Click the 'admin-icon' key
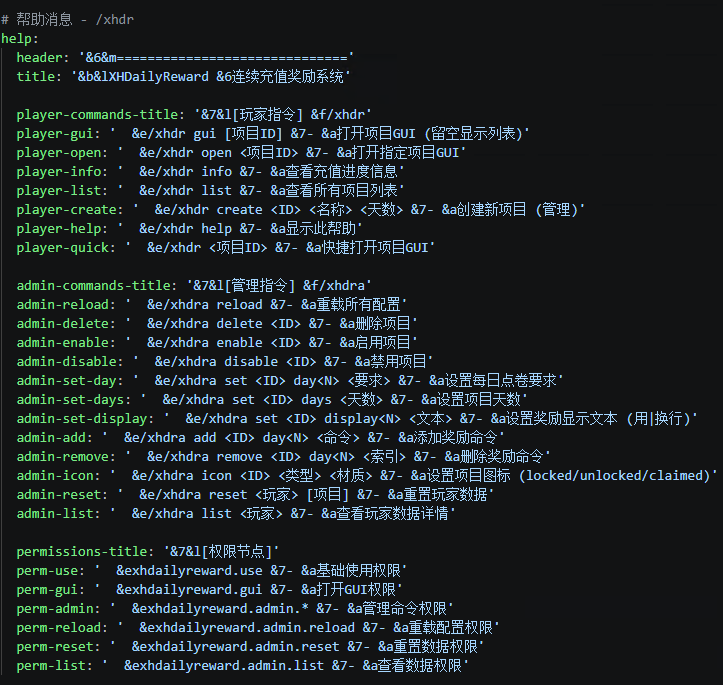 click(55, 476)
